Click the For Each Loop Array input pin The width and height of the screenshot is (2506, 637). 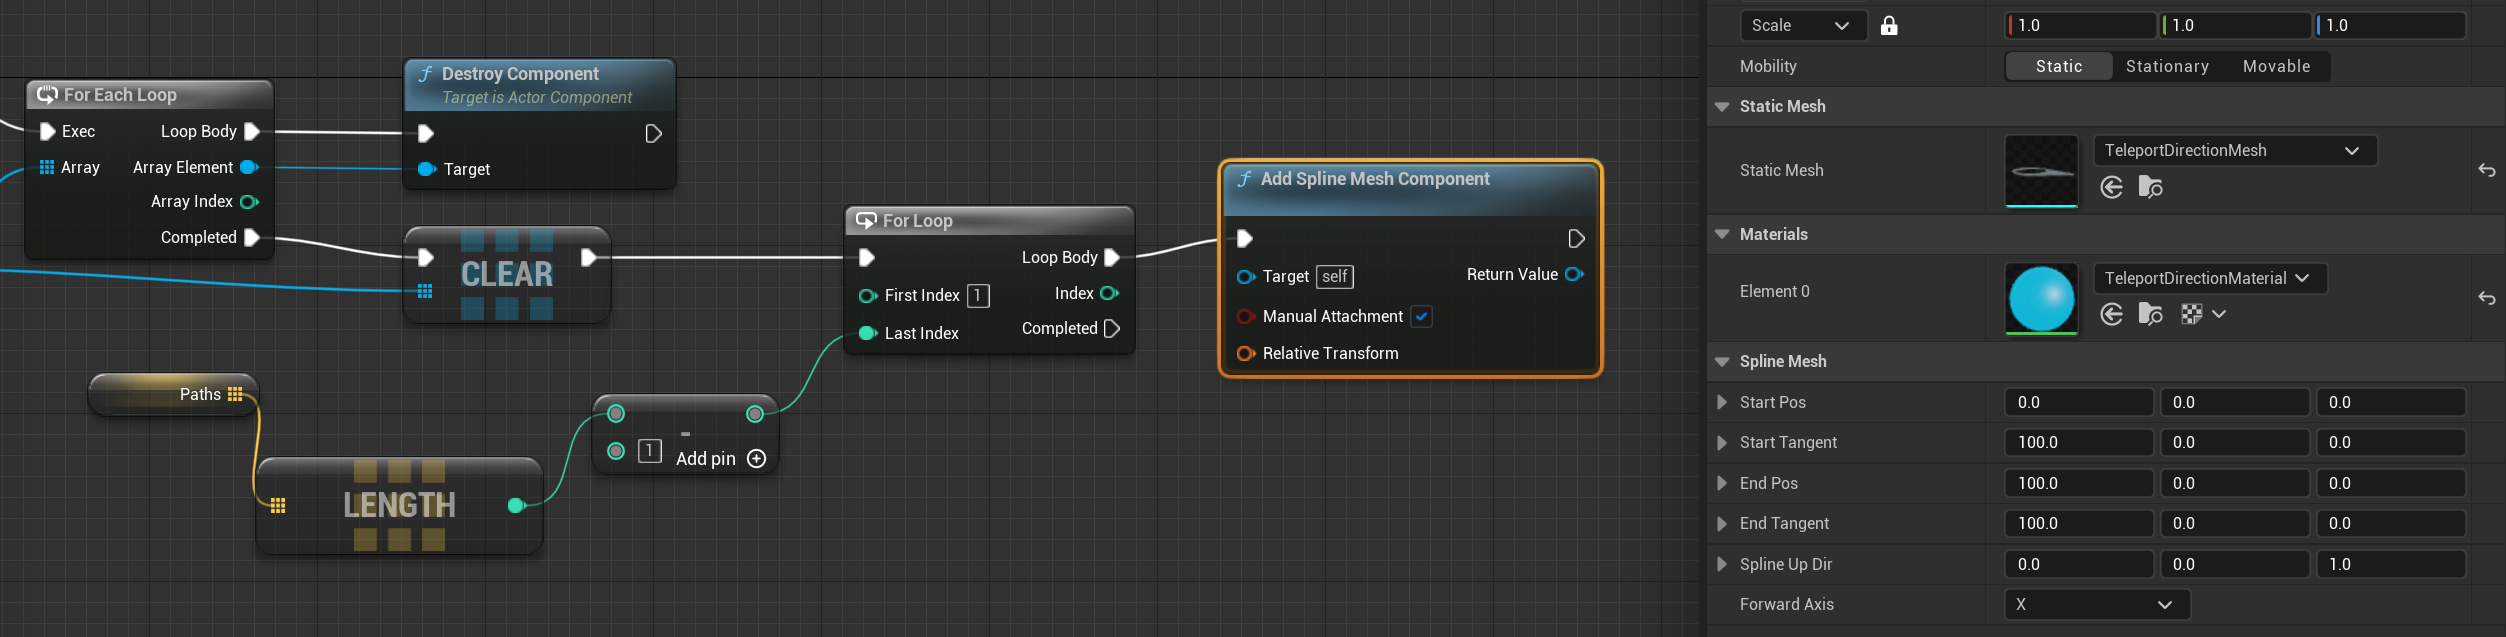click(x=47, y=167)
